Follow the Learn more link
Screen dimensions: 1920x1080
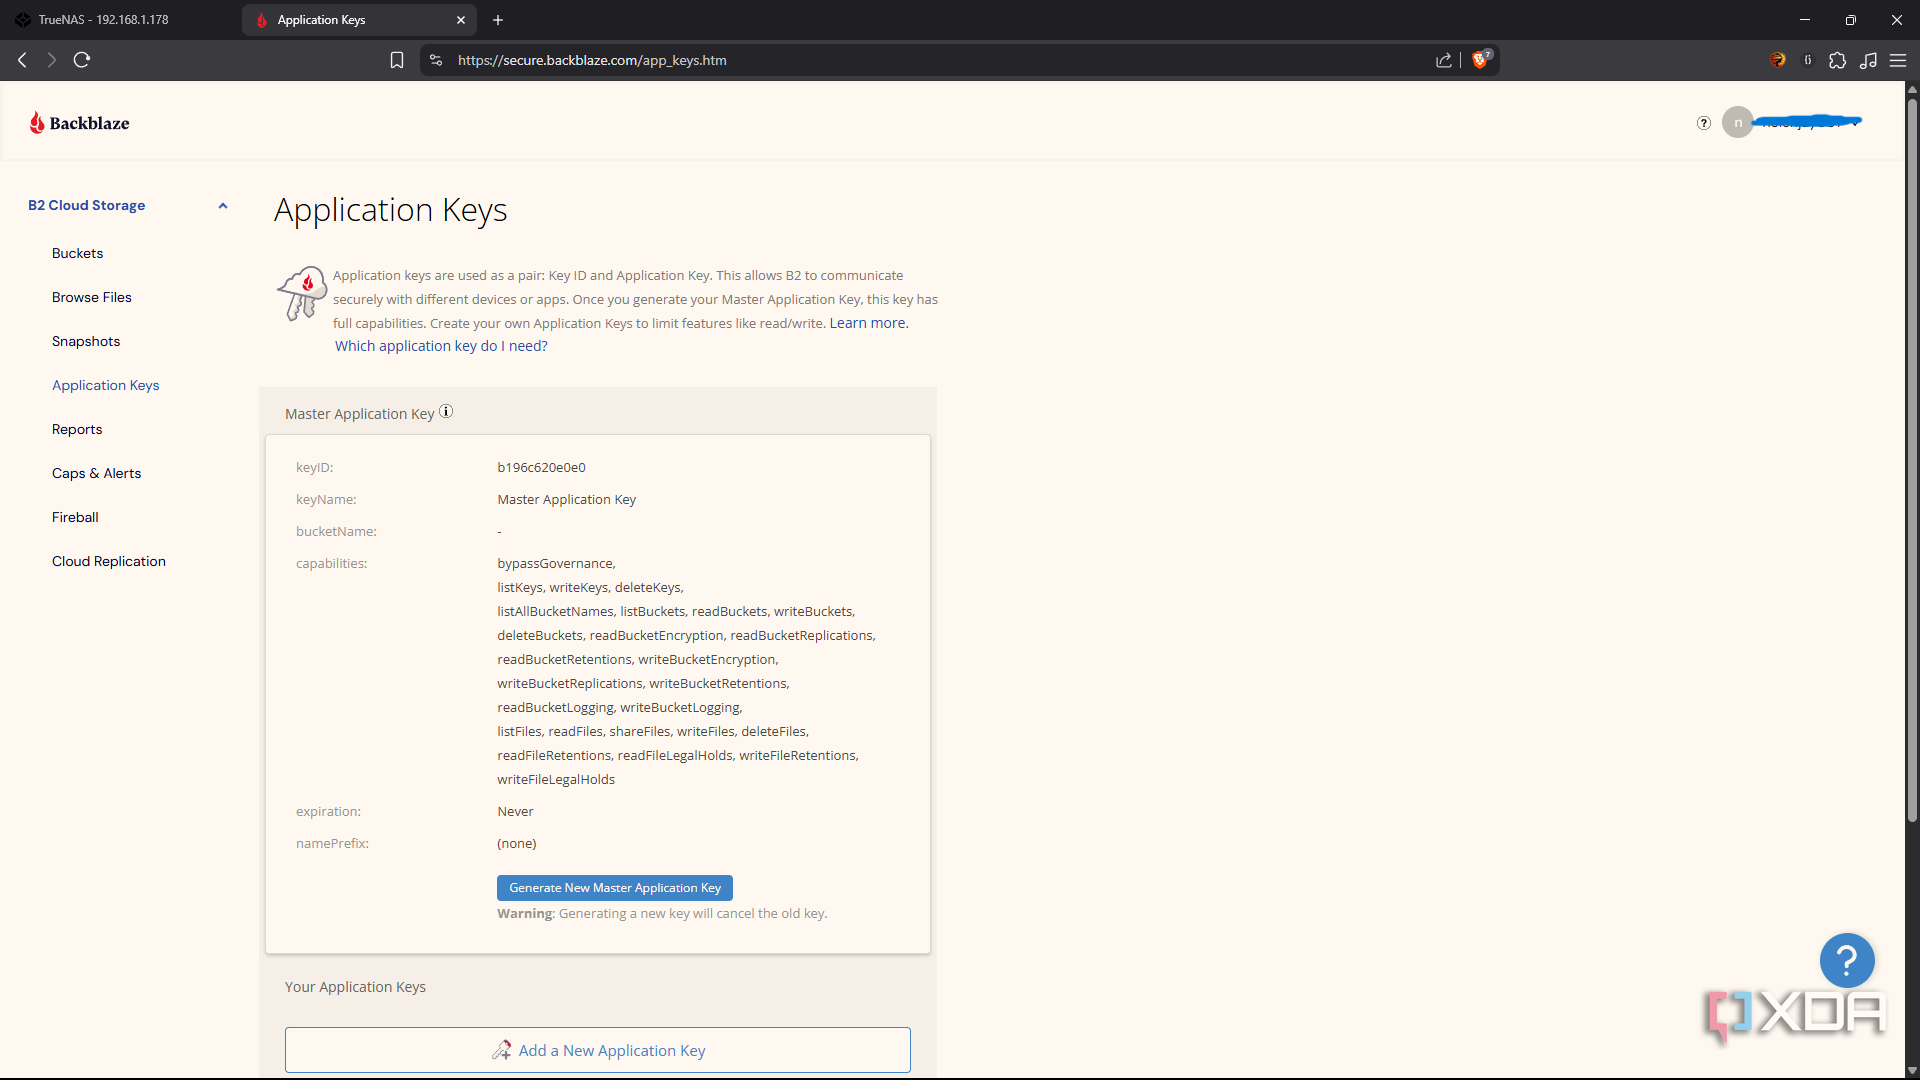869,323
